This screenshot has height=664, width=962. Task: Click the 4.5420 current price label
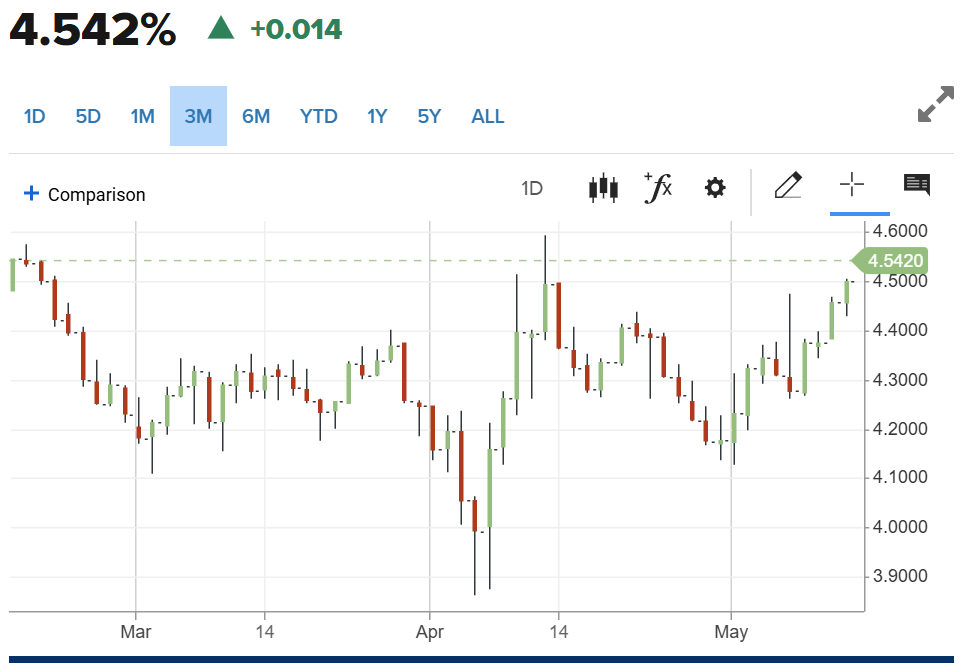tap(891, 261)
